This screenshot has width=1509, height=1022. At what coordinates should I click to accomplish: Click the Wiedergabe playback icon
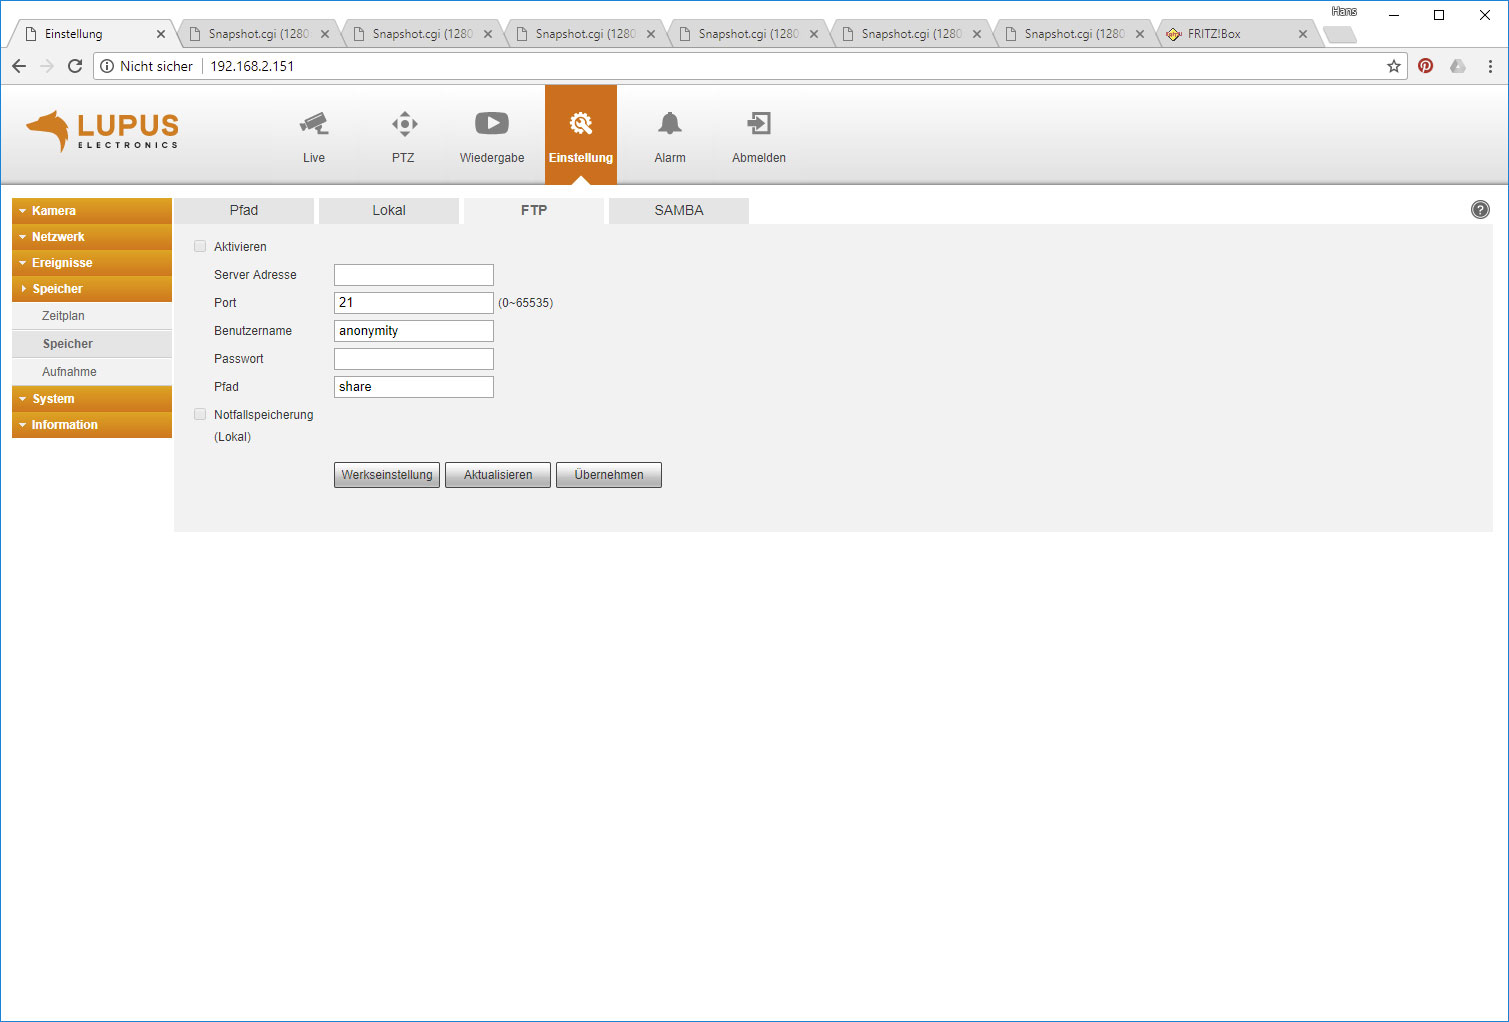point(491,124)
